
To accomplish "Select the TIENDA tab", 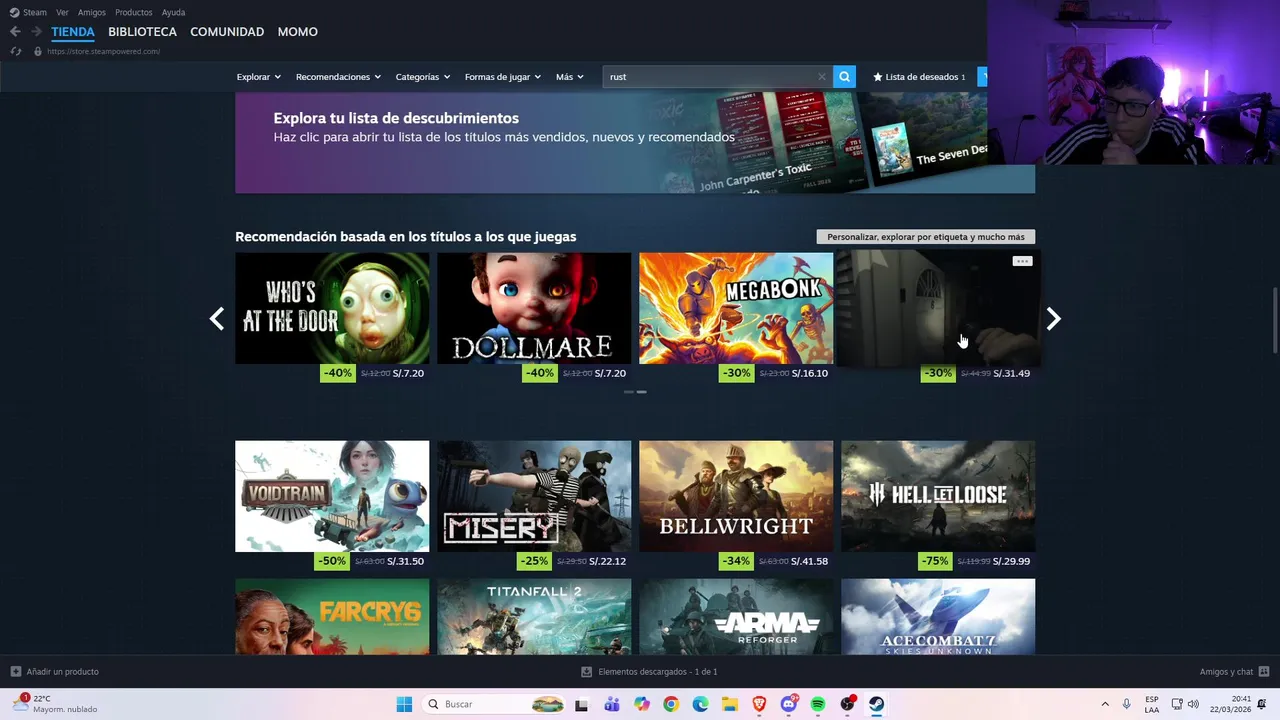I will tap(73, 32).
